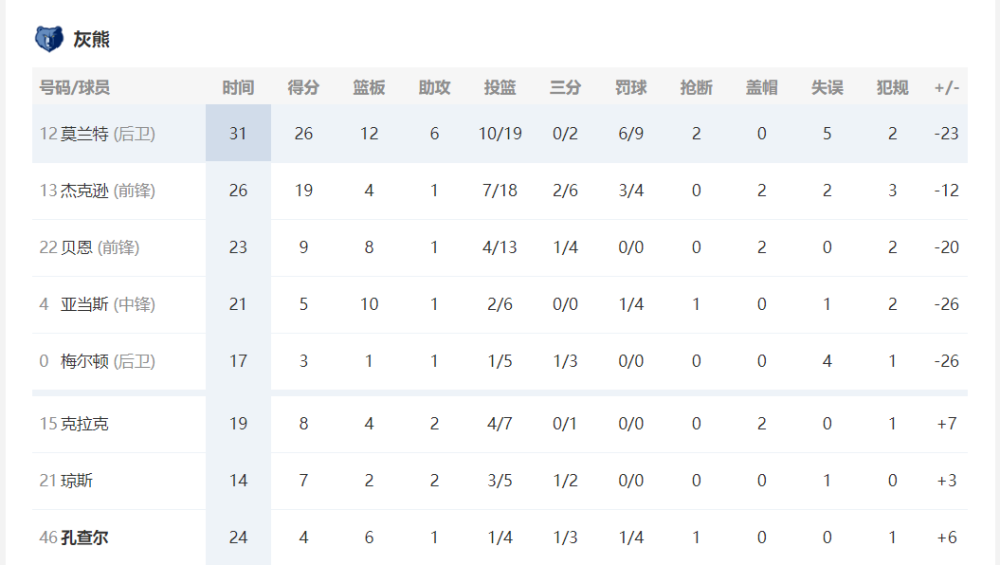Sort table by 时间 column header
Viewport: 1000px width, 565px height.
pos(238,87)
